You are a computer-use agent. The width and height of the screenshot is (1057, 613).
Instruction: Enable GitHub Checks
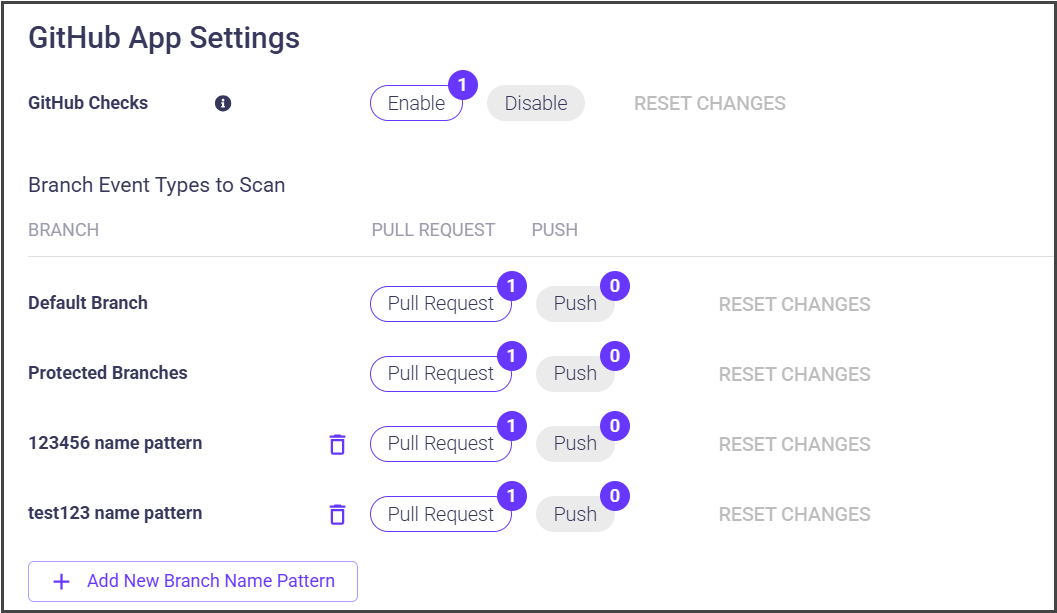(x=416, y=103)
